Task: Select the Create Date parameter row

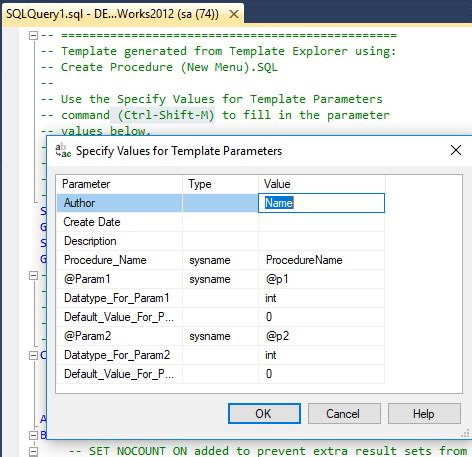Action: point(220,222)
